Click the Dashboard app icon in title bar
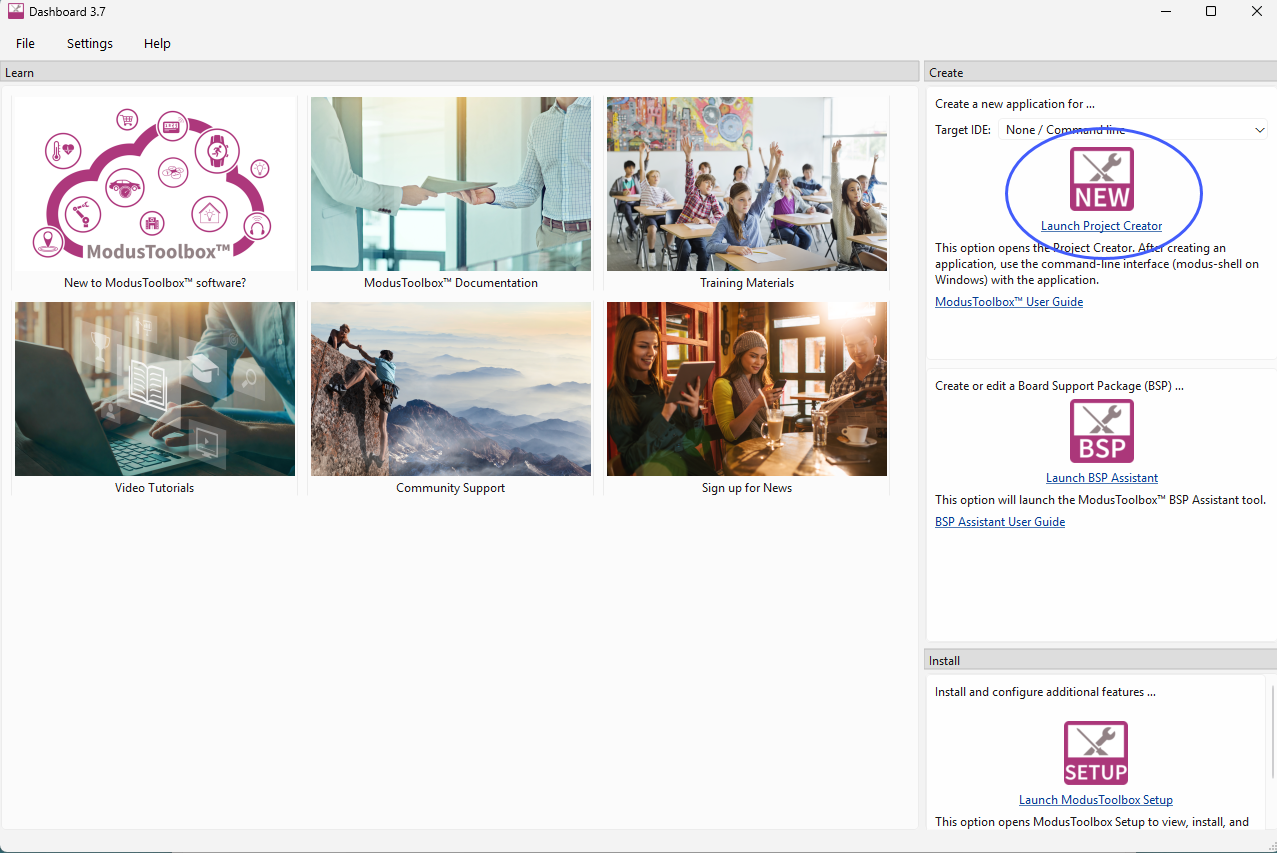Image resolution: width=1277 pixels, height=853 pixels. (x=16, y=12)
